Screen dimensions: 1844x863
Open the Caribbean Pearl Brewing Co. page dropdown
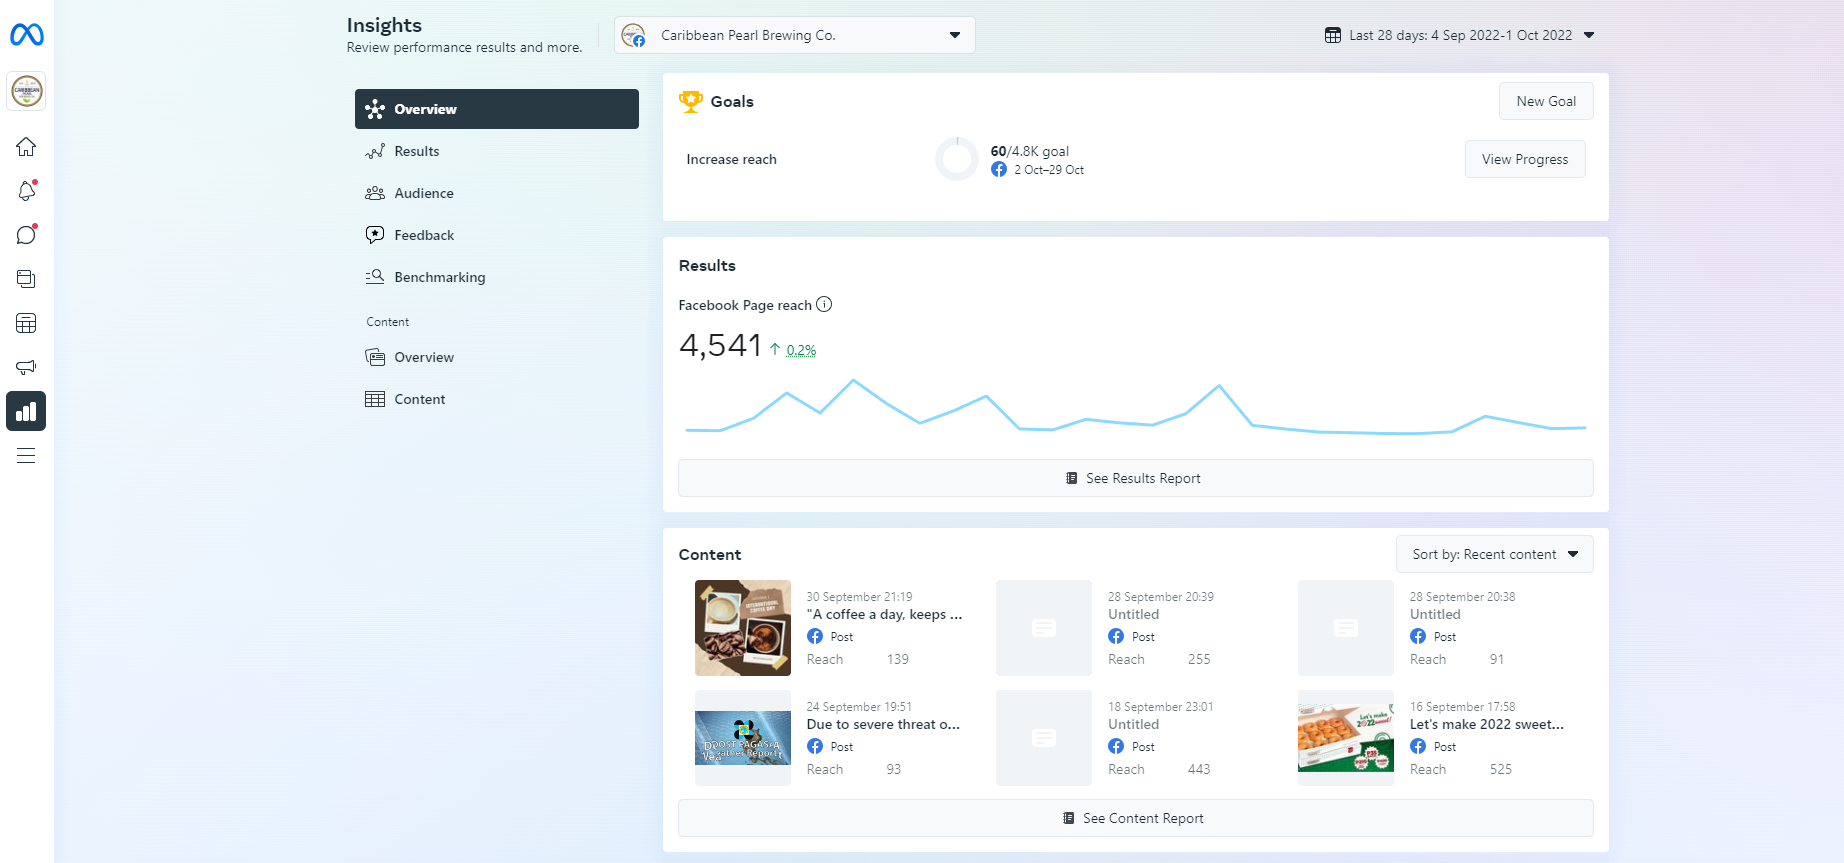point(795,35)
